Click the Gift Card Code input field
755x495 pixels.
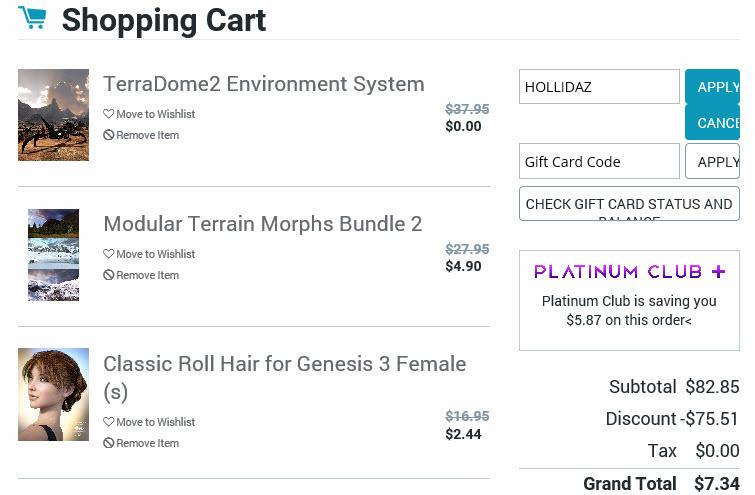(x=599, y=162)
